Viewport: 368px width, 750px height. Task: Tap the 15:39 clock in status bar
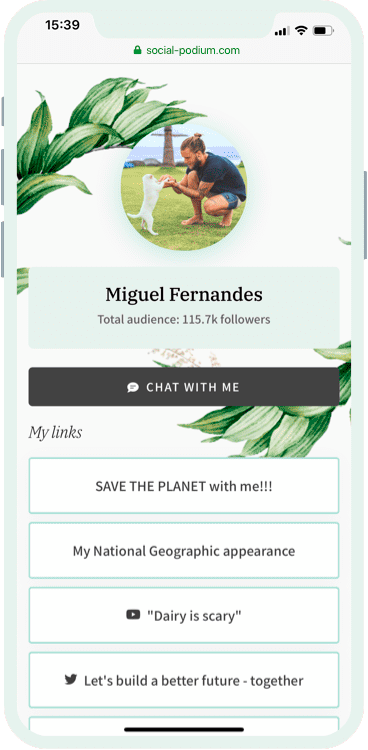pyautogui.click(x=61, y=25)
